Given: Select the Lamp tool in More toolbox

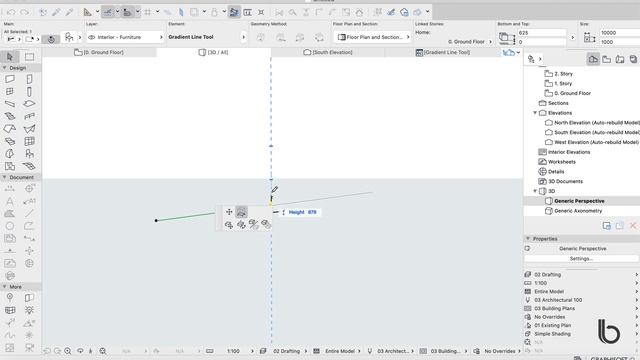Looking at the screenshot, I should click(x=29, y=310).
